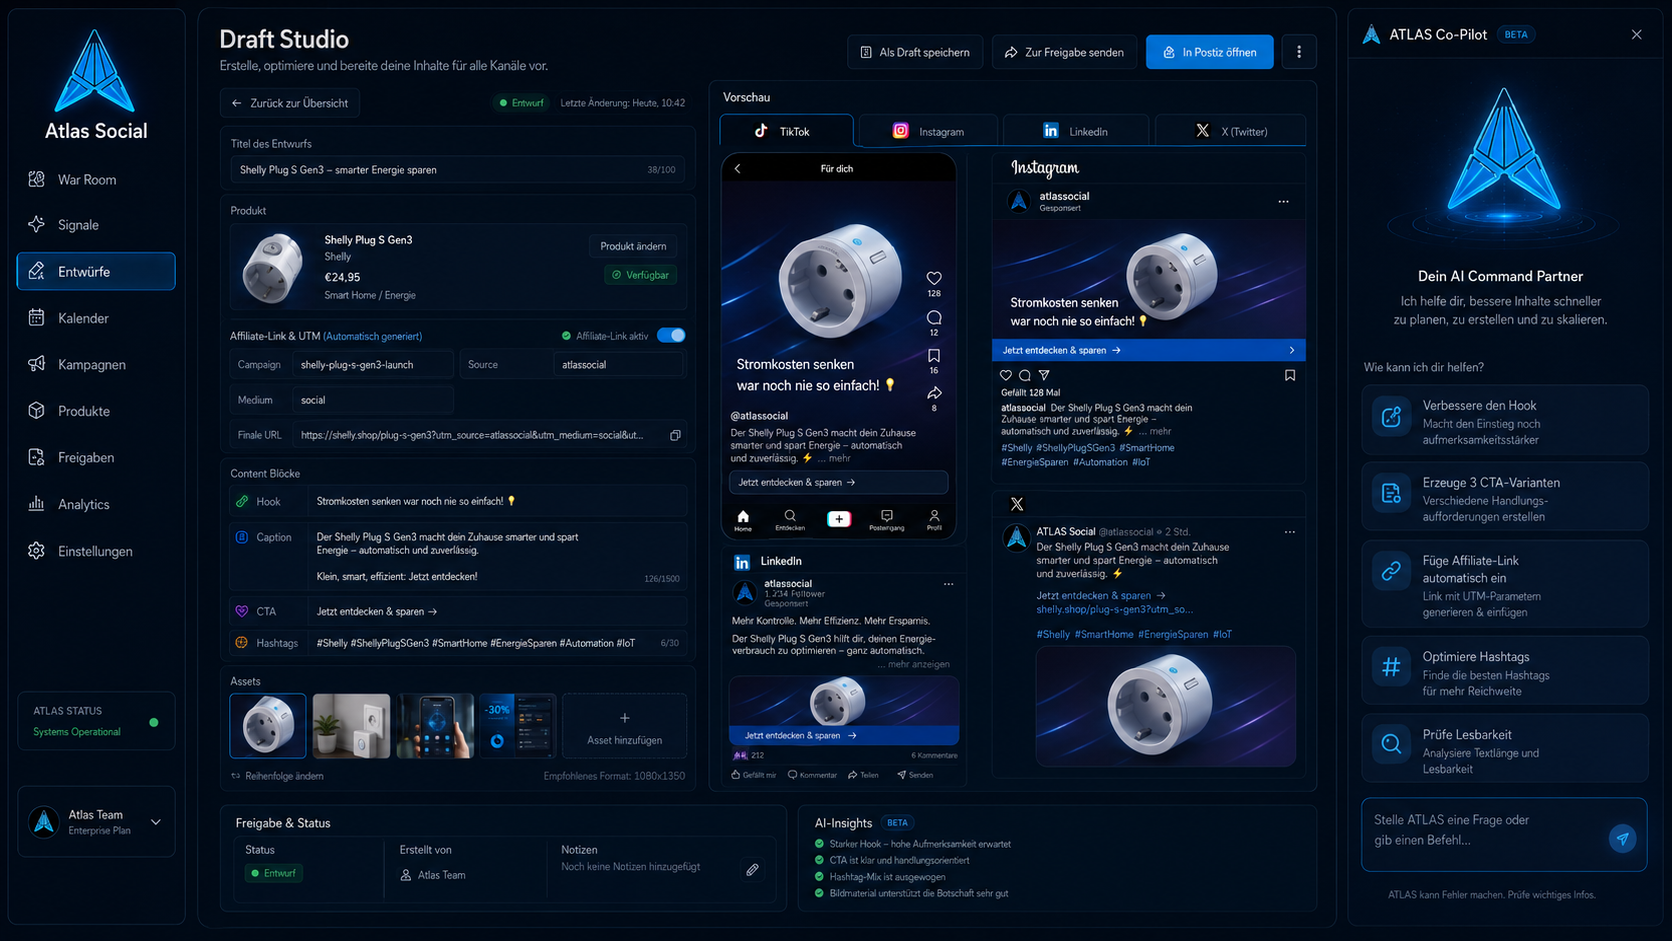This screenshot has height=941, width=1672.
Task: Click the TikTok preview comment icon
Action: [934, 317]
